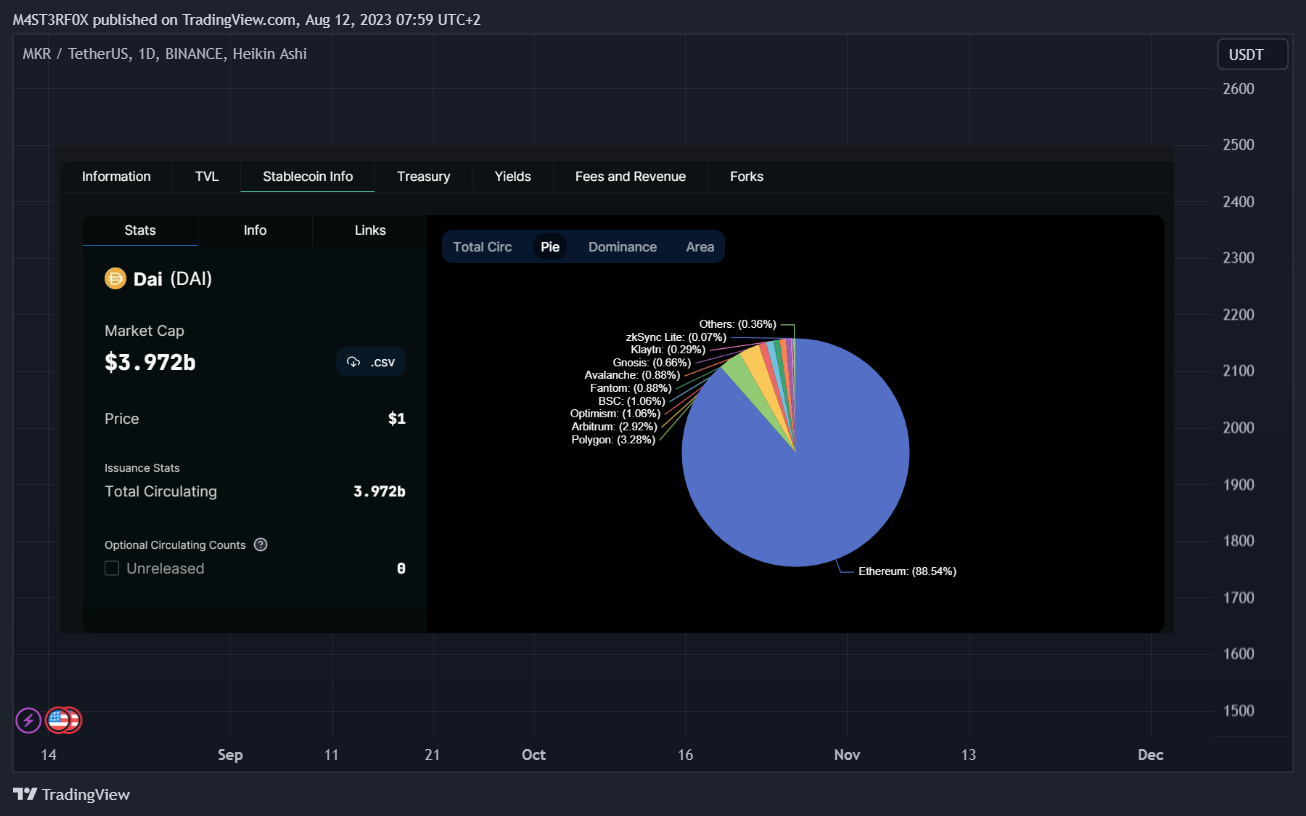
Task: Switch chart to Dominance view
Action: click(x=623, y=247)
